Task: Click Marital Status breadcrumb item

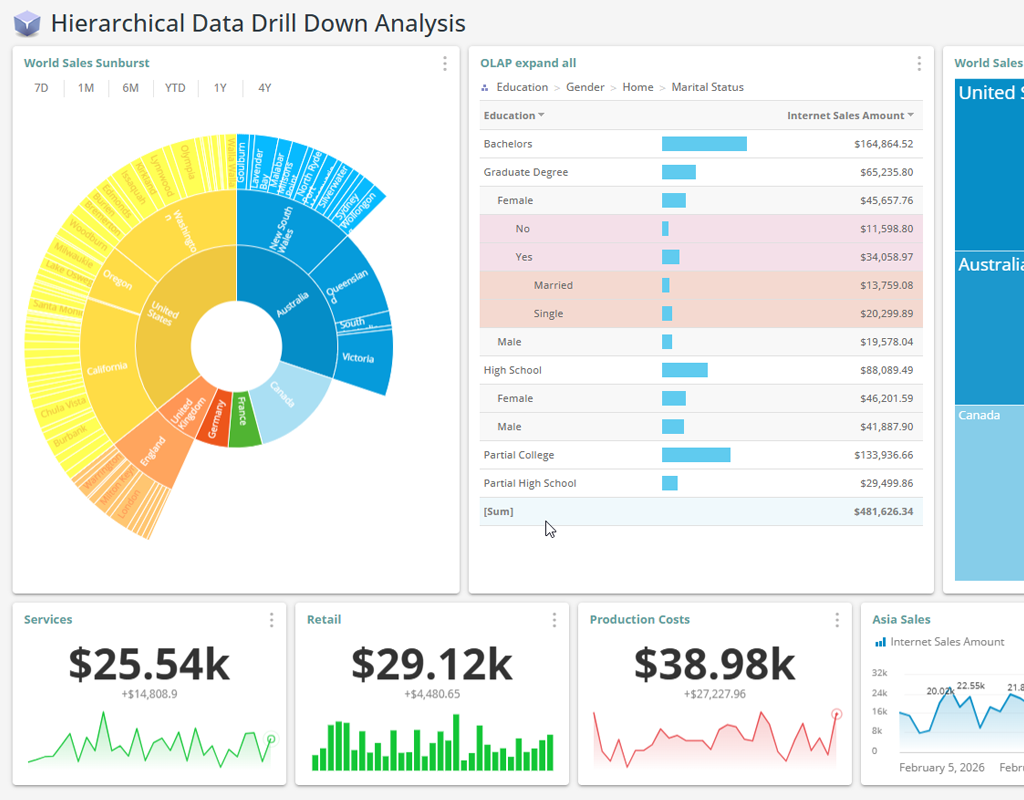Action: click(707, 88)
